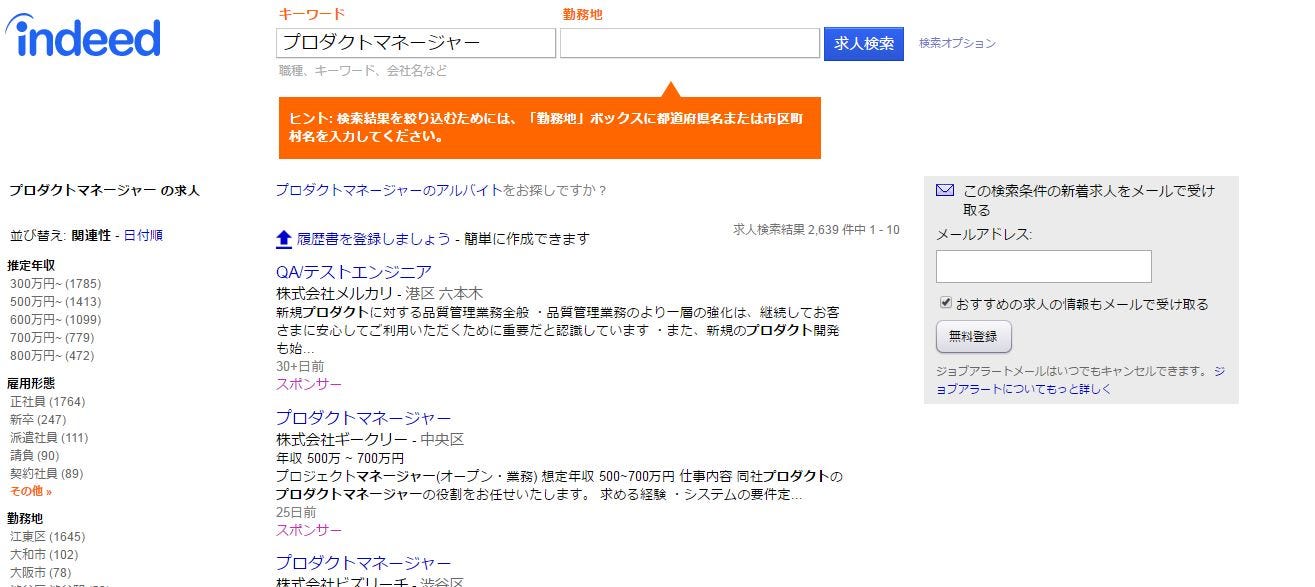This screenshot has height=587, width=1315.
Task: Expand その他 employment types
Action: click(x=31, y=492)
